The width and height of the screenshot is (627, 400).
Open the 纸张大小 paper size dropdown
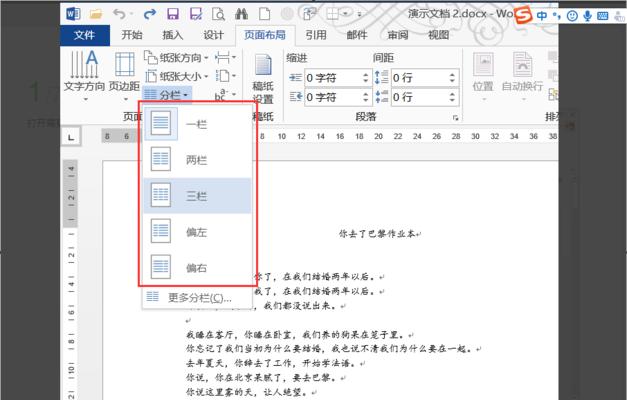pyautogui.click(x=176, y=76)
